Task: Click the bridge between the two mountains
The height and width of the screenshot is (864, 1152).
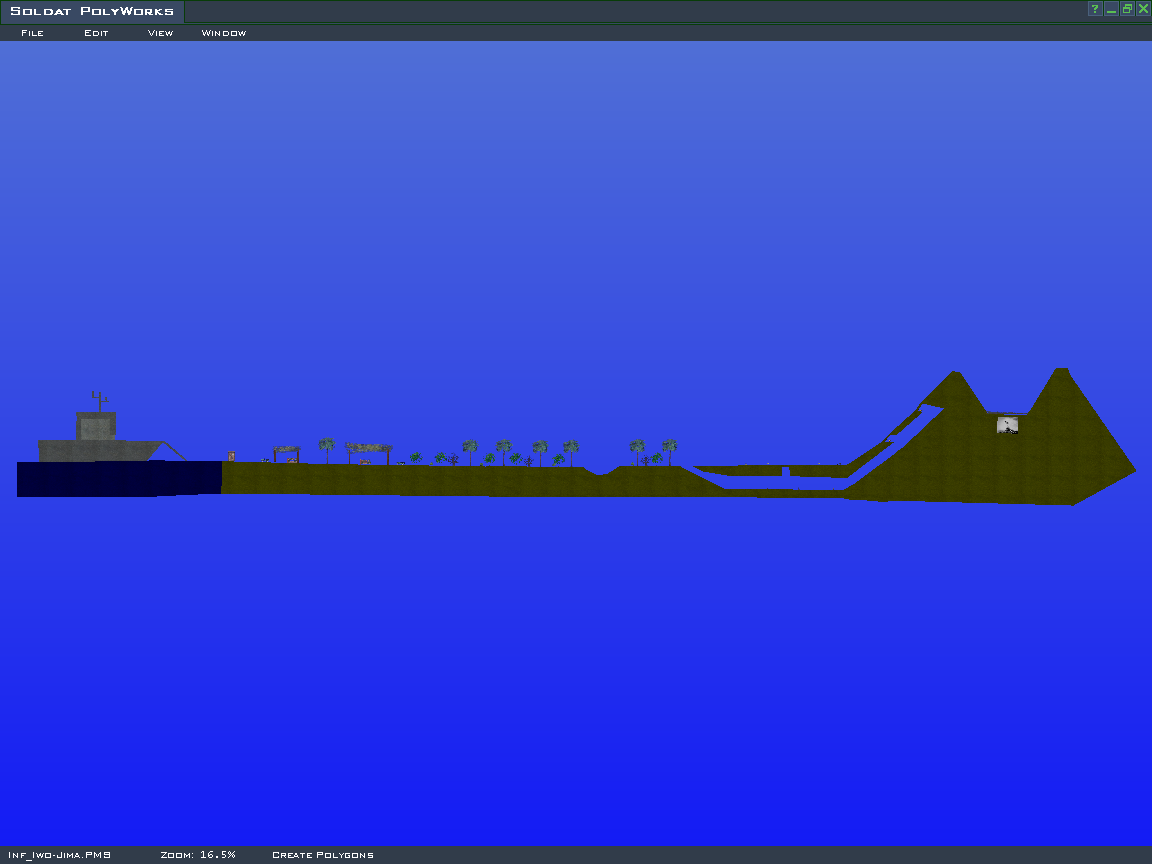Action: (1007, 412)
